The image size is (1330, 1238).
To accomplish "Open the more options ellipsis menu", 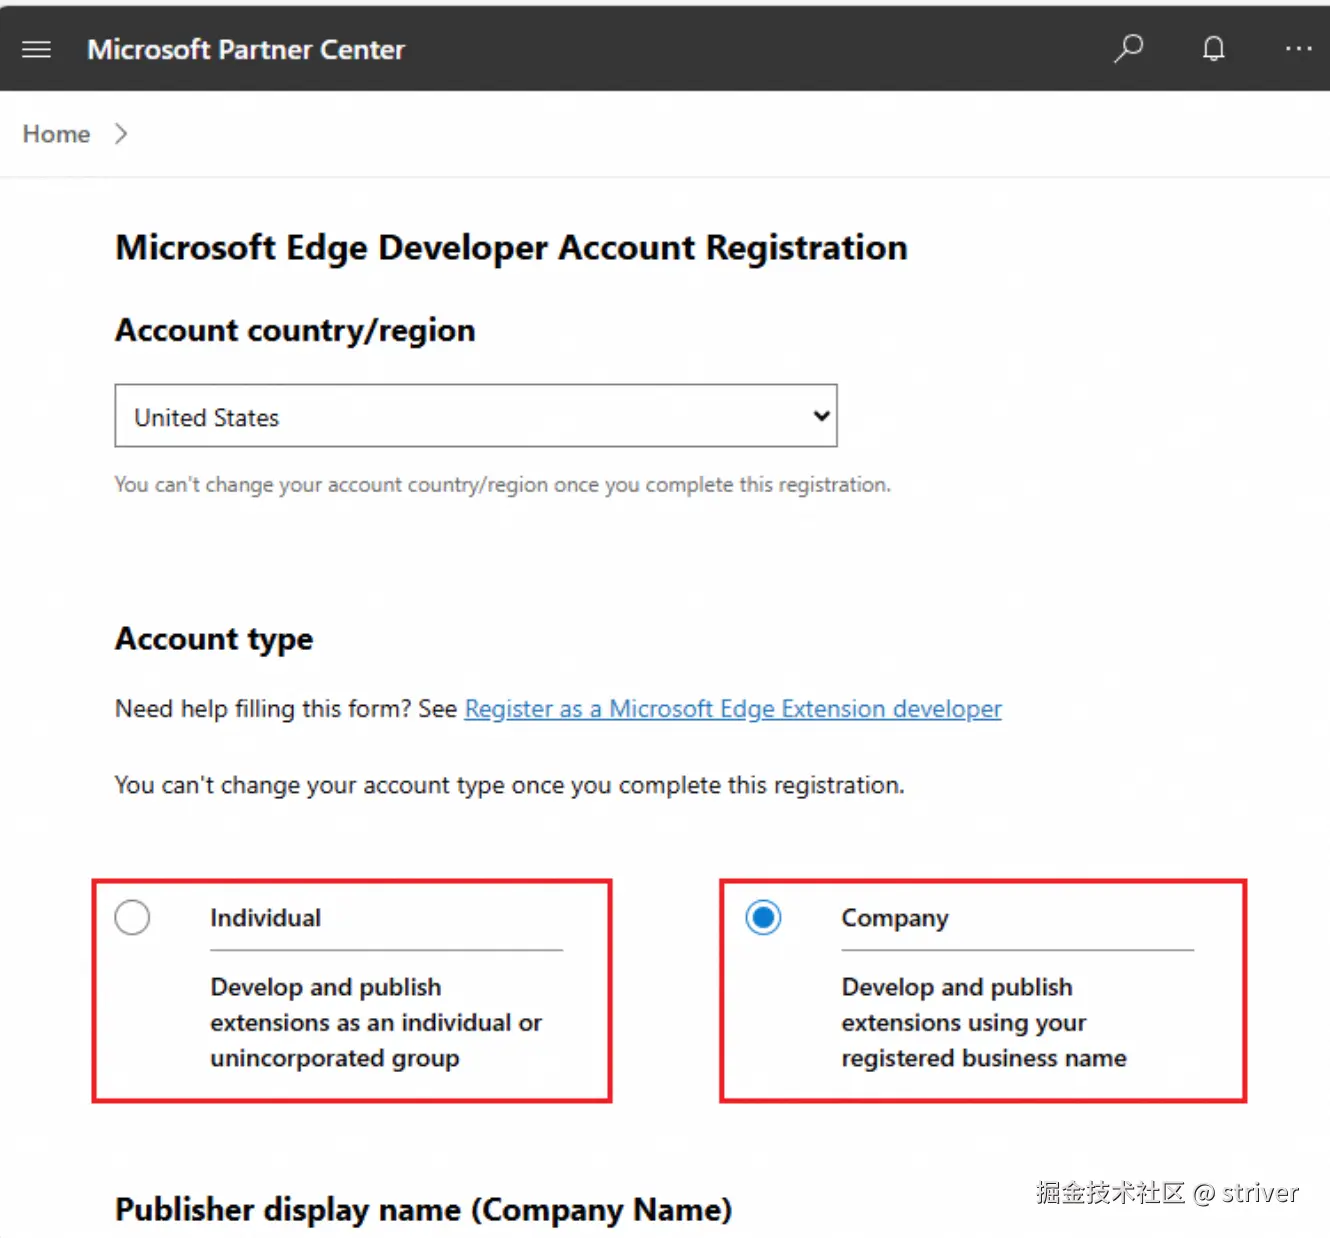I will pos(1298,48).
